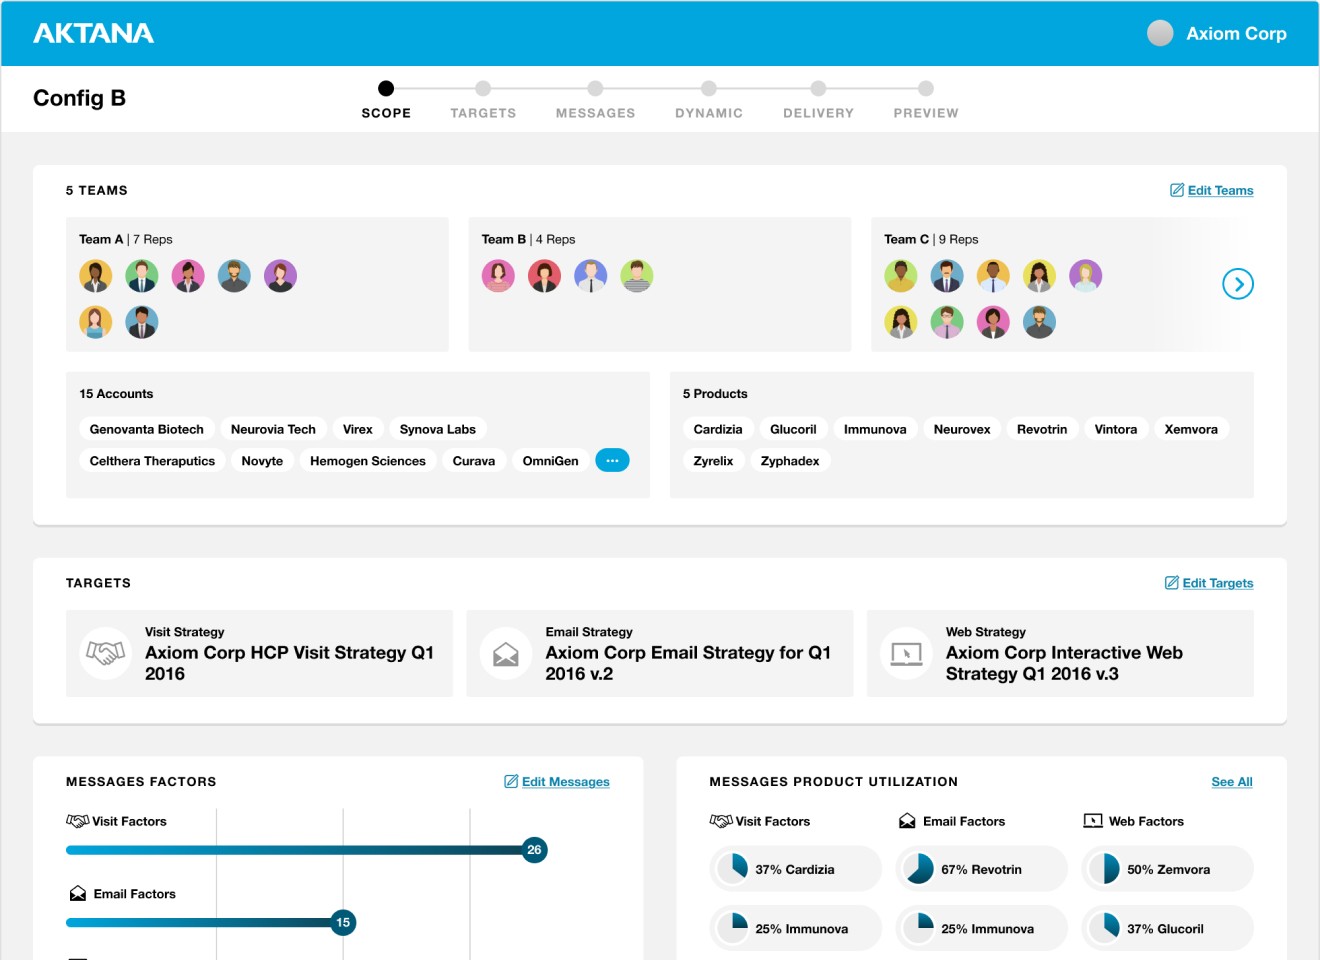Go to the Preview step
The image size is (1320, 960).
coord(926,99)
